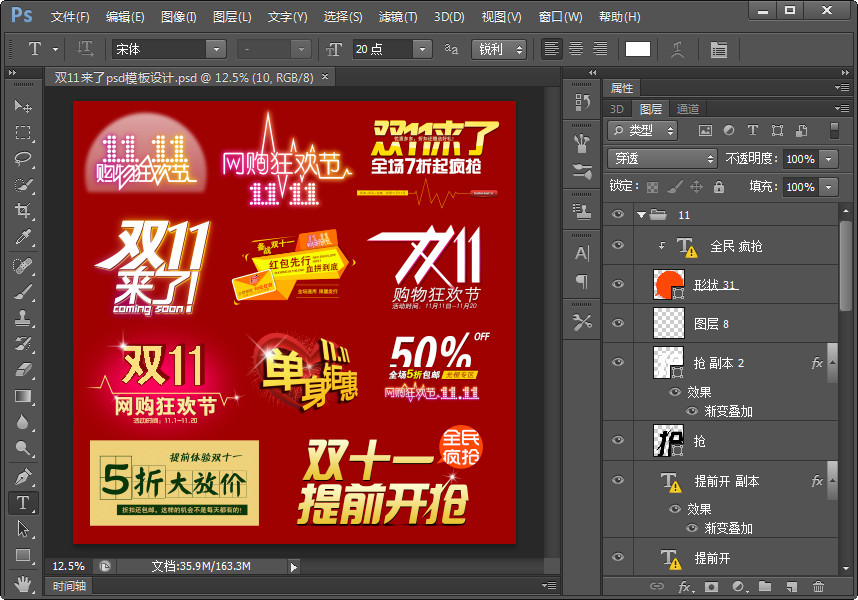Click the center text alignment button
Viewport: 858px width, 600px height.
tap(576, 49)
